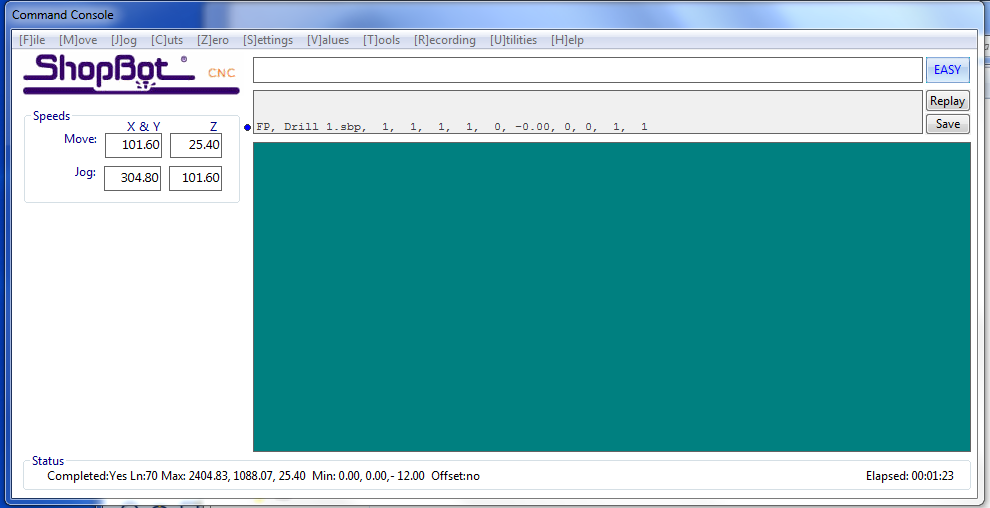Select the Jog X & Y speed field

pos(132,178)
